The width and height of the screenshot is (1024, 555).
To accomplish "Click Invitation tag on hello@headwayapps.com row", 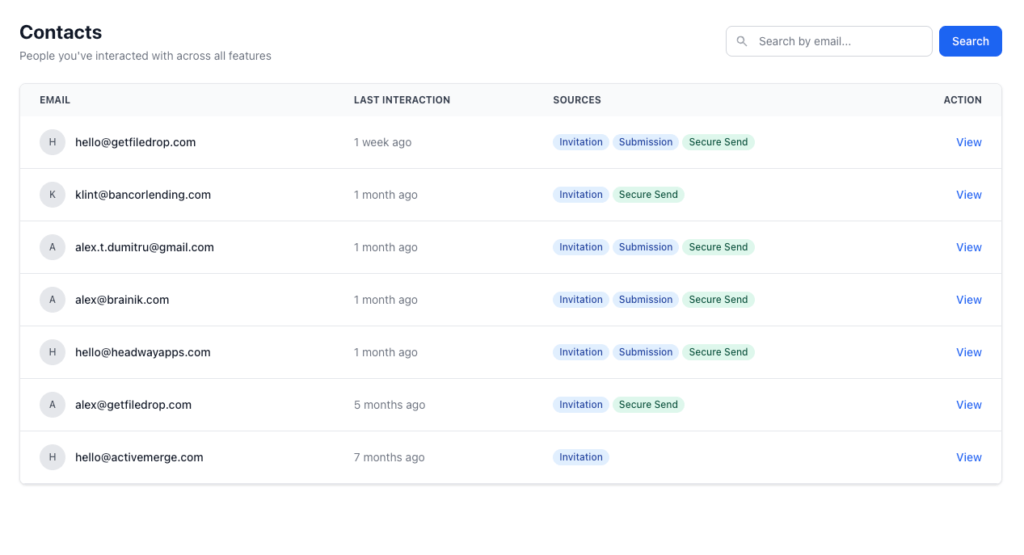I will click(x=581, y=352).
